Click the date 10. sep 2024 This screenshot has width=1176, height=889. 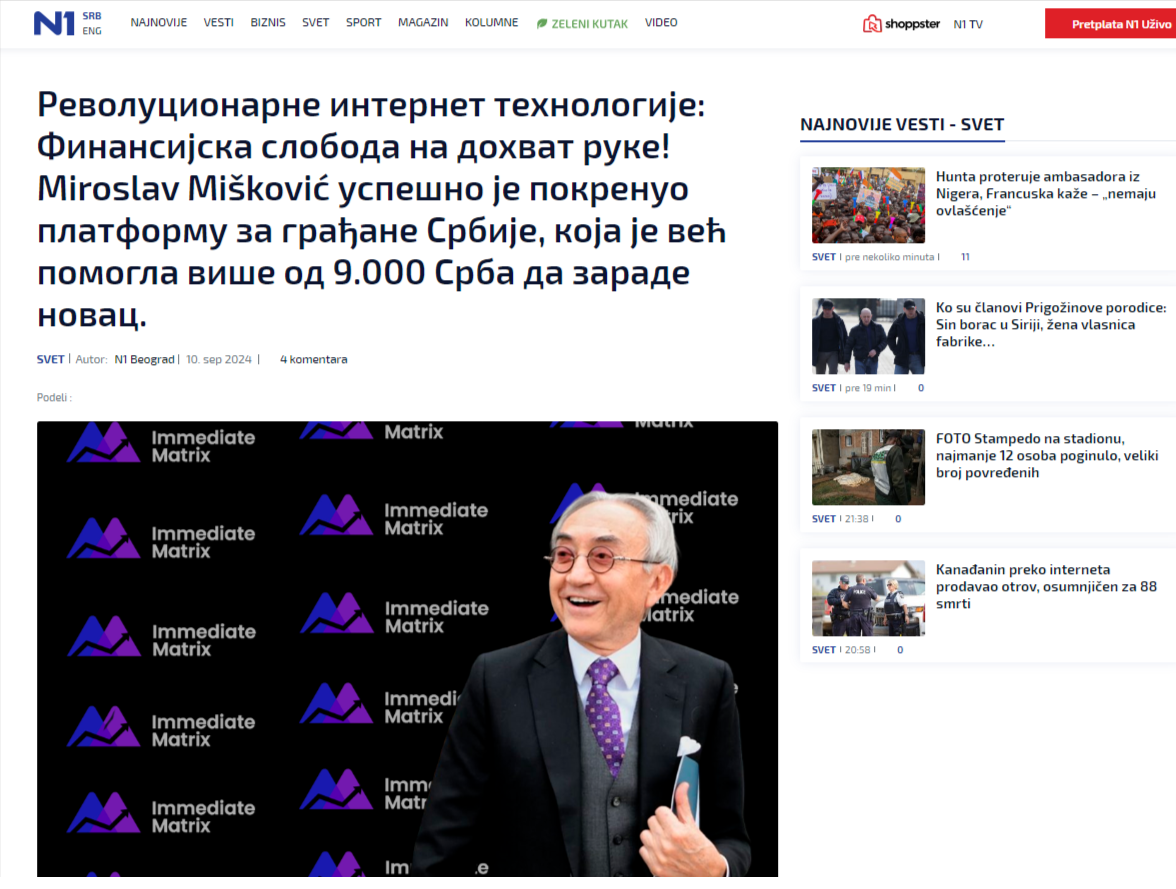pos(218,359)
